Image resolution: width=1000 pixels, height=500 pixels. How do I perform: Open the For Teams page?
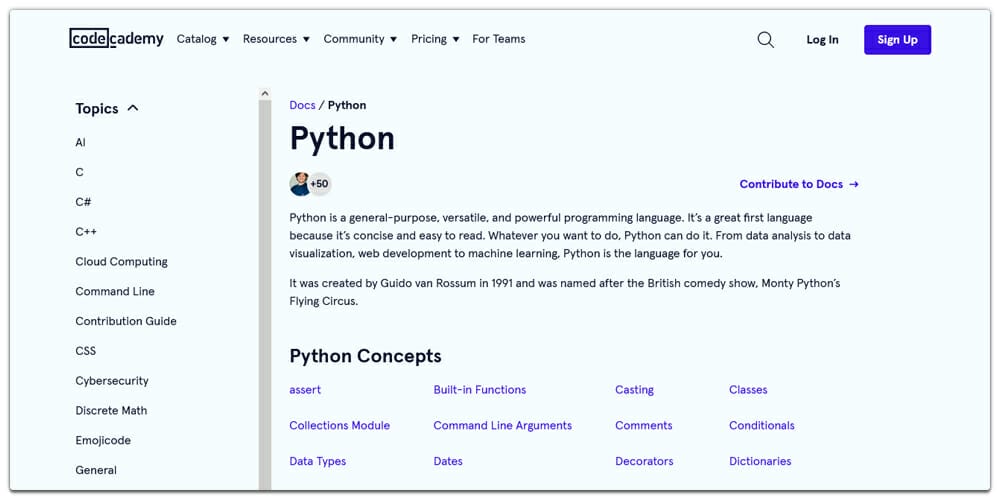click(499, 39)
